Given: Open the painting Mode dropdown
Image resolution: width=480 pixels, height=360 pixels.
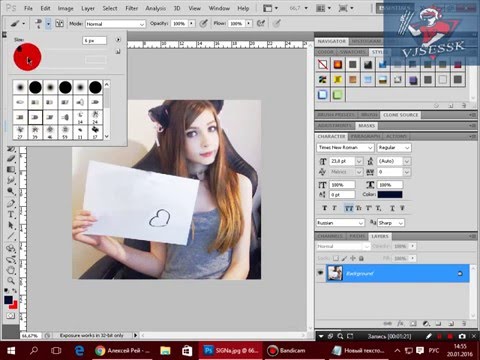Looking at the screenshot, I should 115,24.
